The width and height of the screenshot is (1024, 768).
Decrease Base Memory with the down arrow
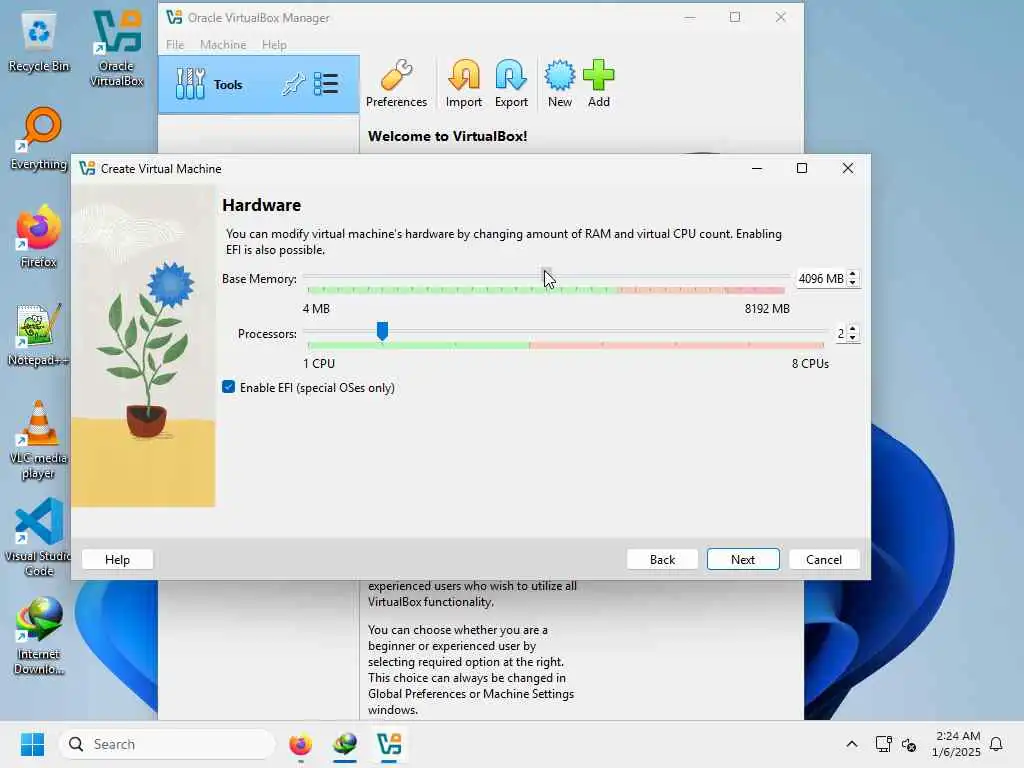tap(852, 283)
